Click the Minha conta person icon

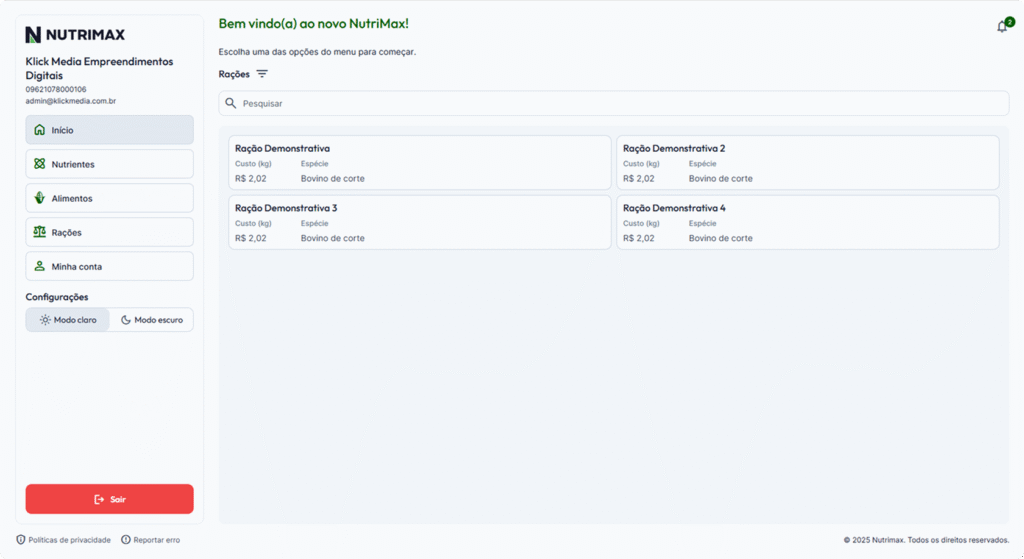pos(39,266)
